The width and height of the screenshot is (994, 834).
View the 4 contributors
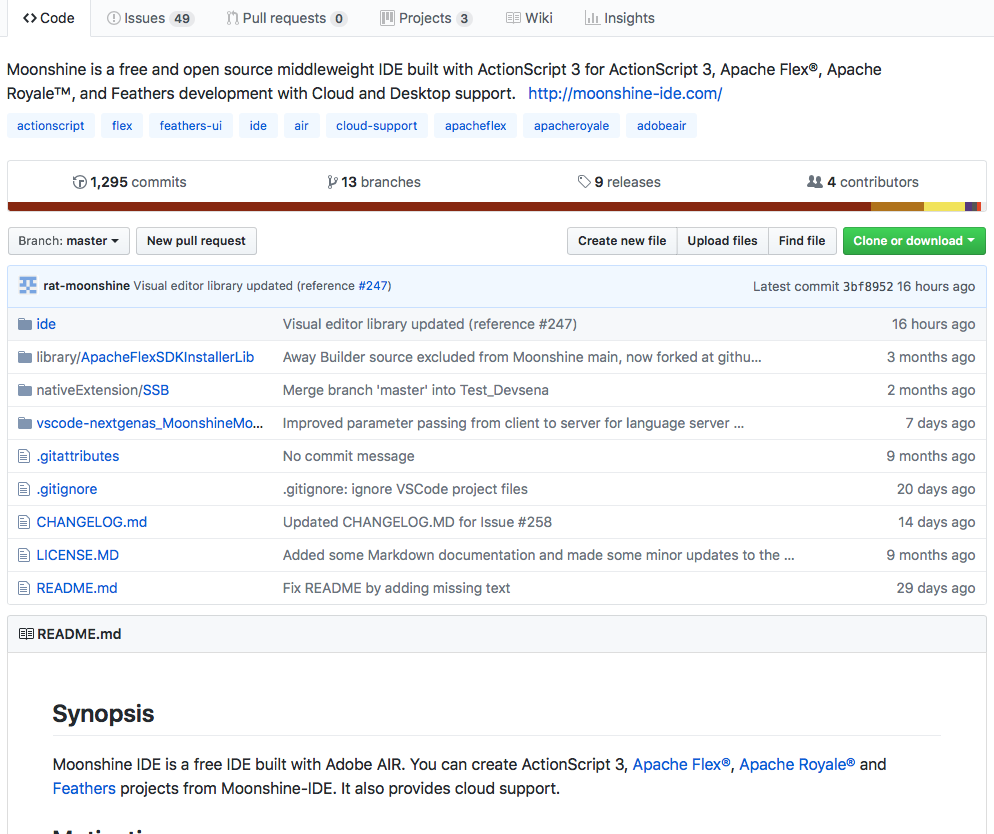(862, 183)
